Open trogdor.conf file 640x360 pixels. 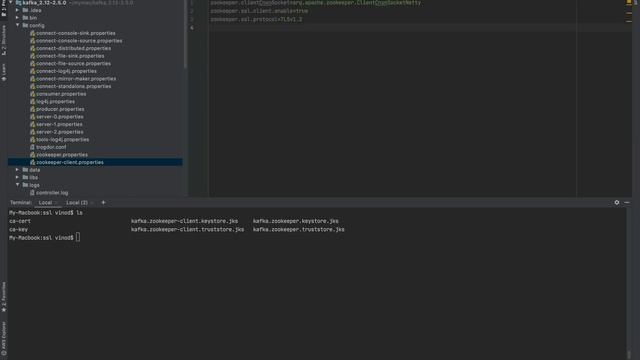[x=51, y=147]
